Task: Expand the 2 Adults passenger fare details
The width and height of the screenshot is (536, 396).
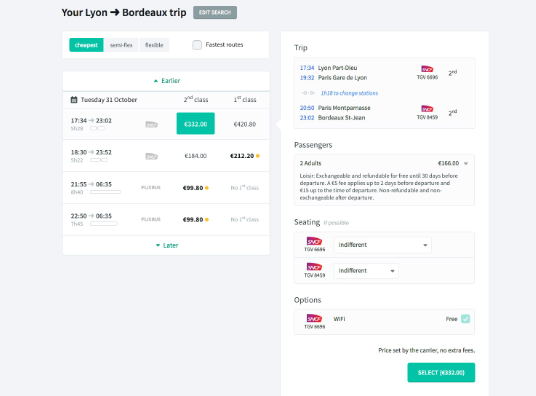Action: coord(466,163)
